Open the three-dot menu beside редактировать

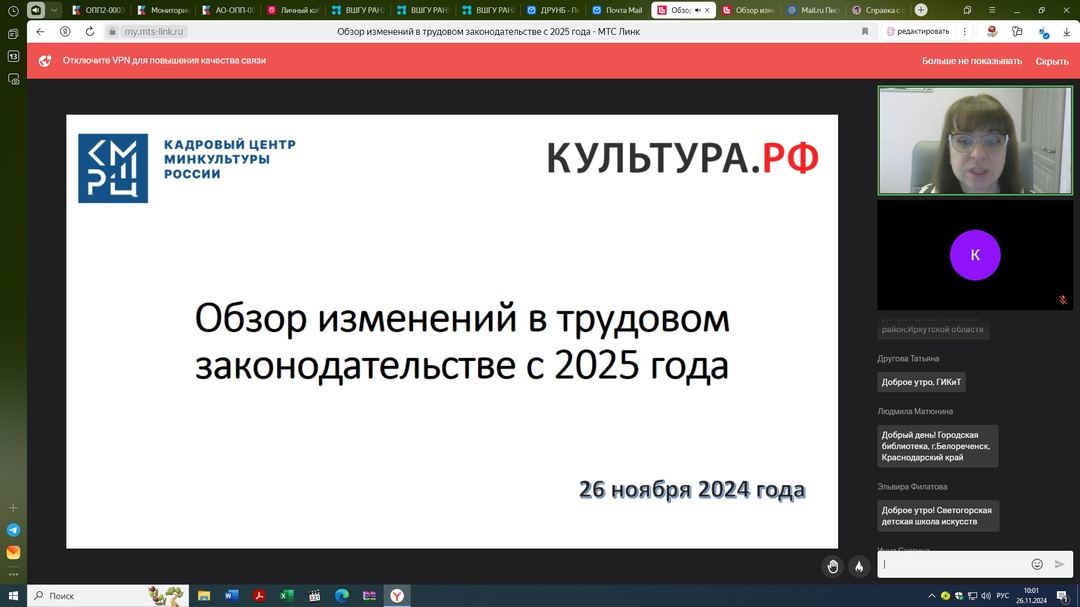click(x=964, y=32)
